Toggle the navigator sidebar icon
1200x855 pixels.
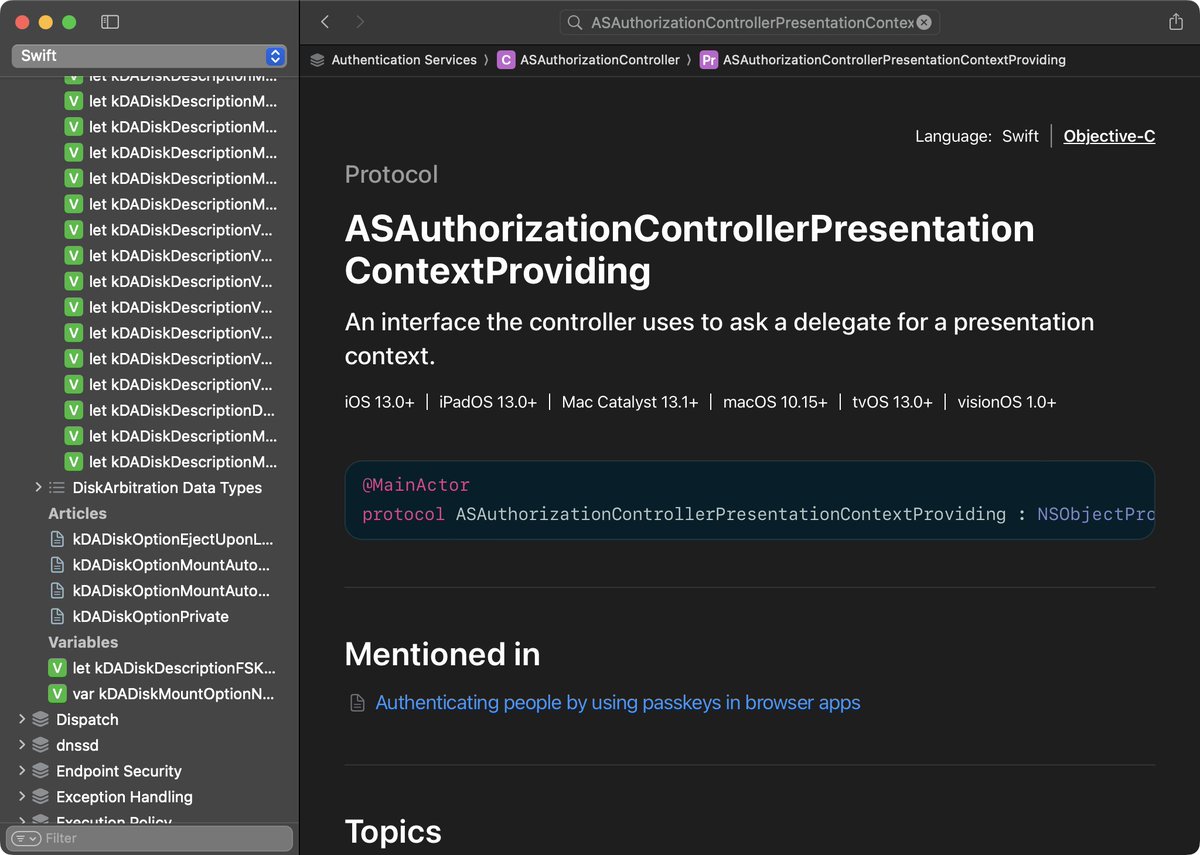point(111,22)
